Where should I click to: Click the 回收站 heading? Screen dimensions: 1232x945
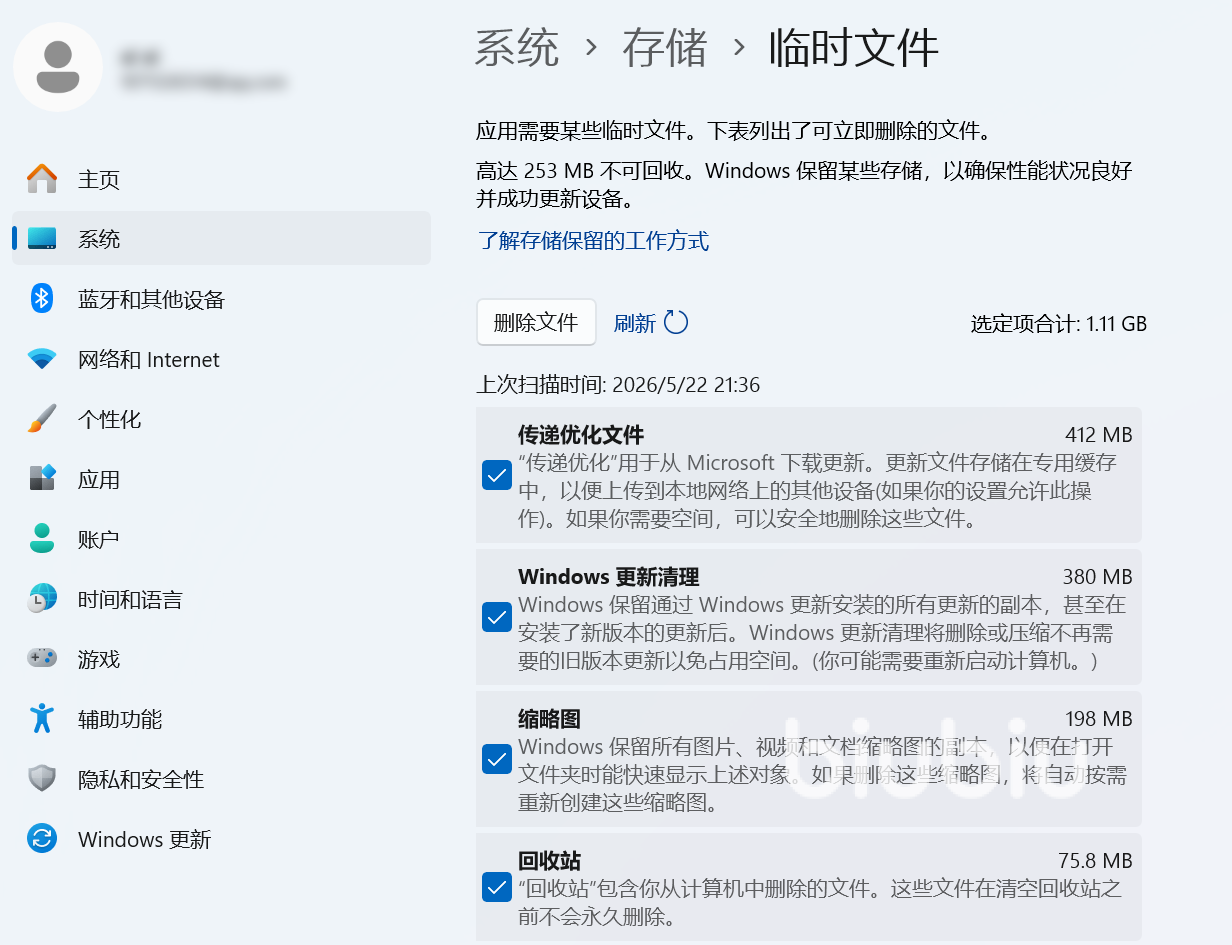(549, 861)
